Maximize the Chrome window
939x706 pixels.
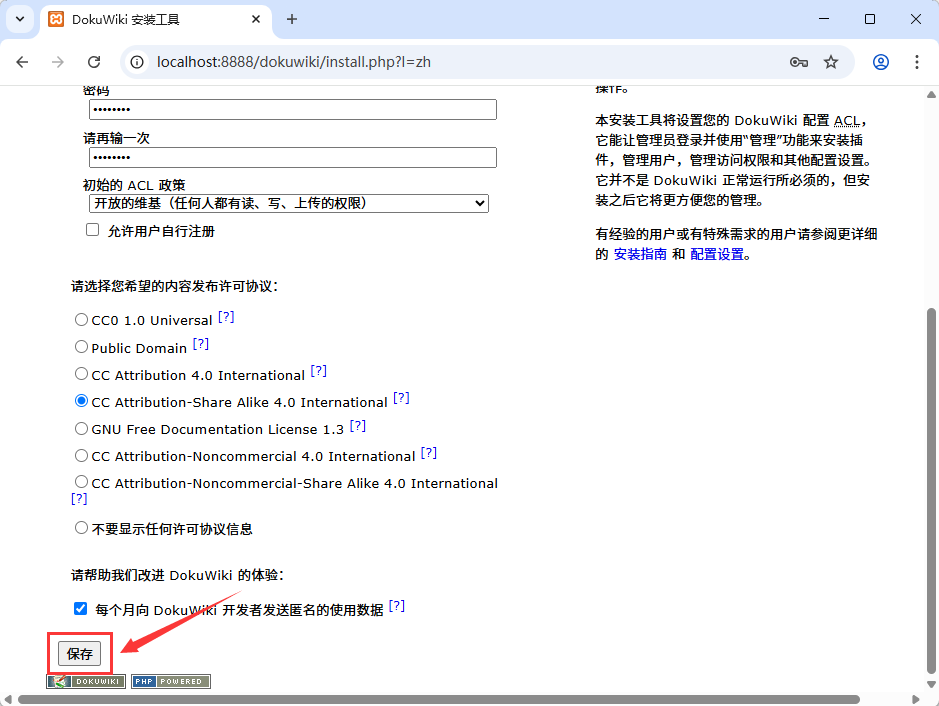(x=870, y=19)
